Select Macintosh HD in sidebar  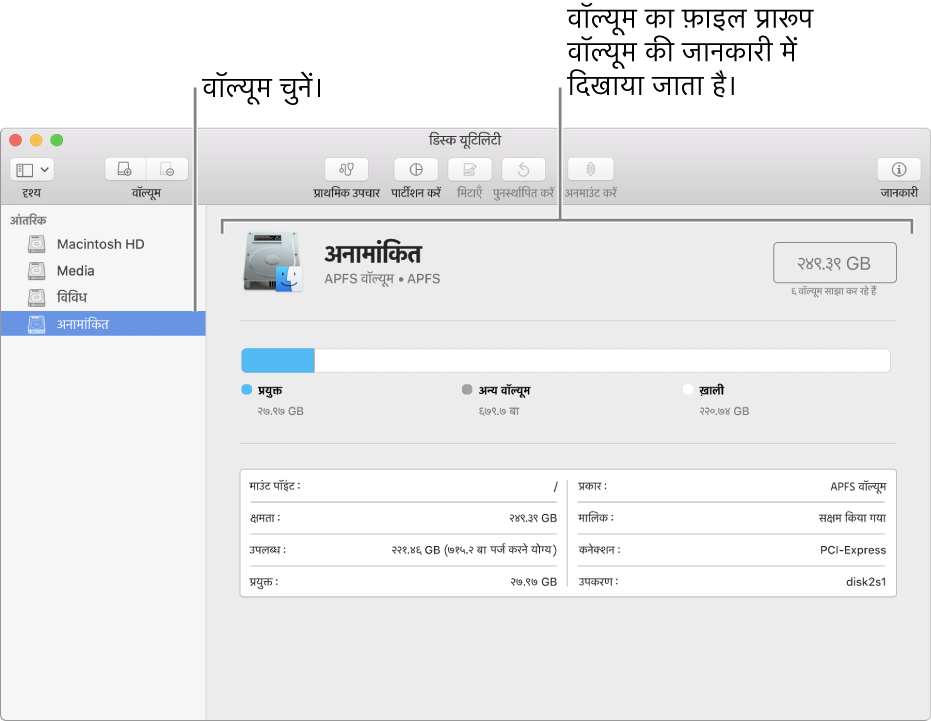tap(103, 244)
